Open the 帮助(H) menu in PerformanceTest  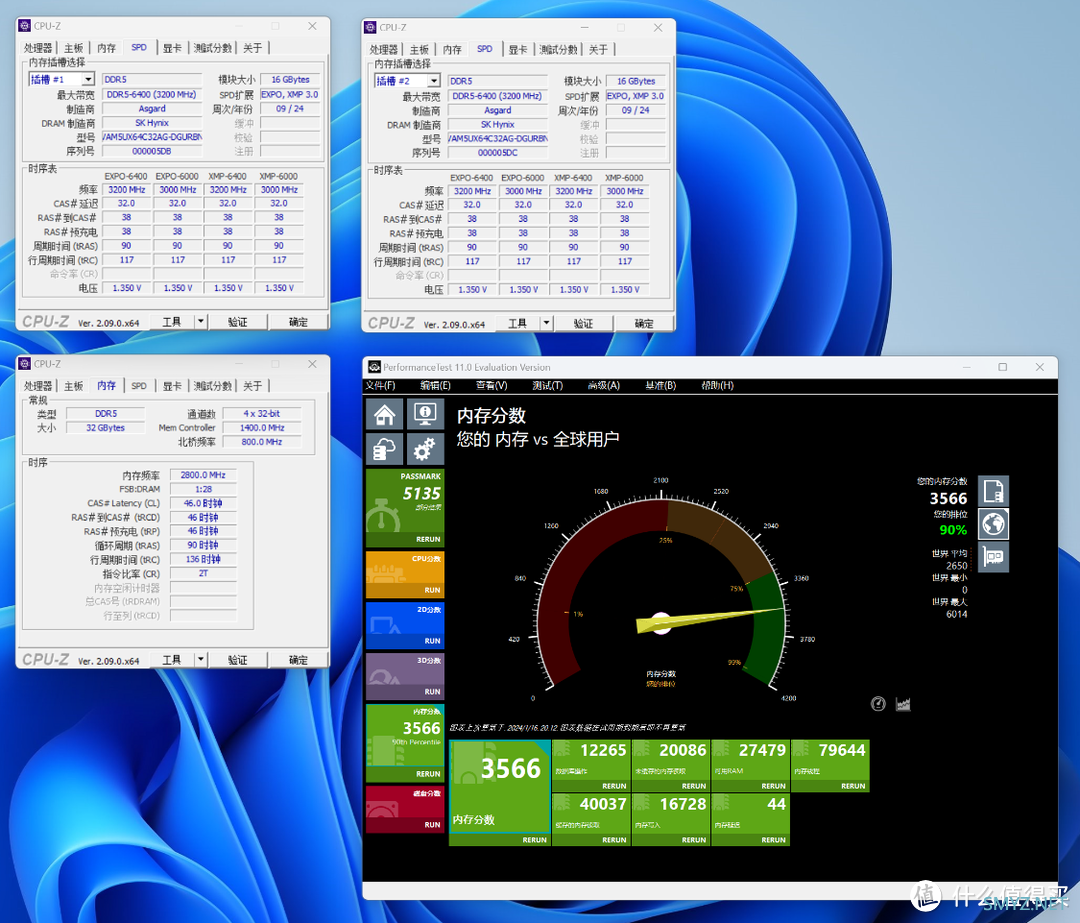coord(717,385)
